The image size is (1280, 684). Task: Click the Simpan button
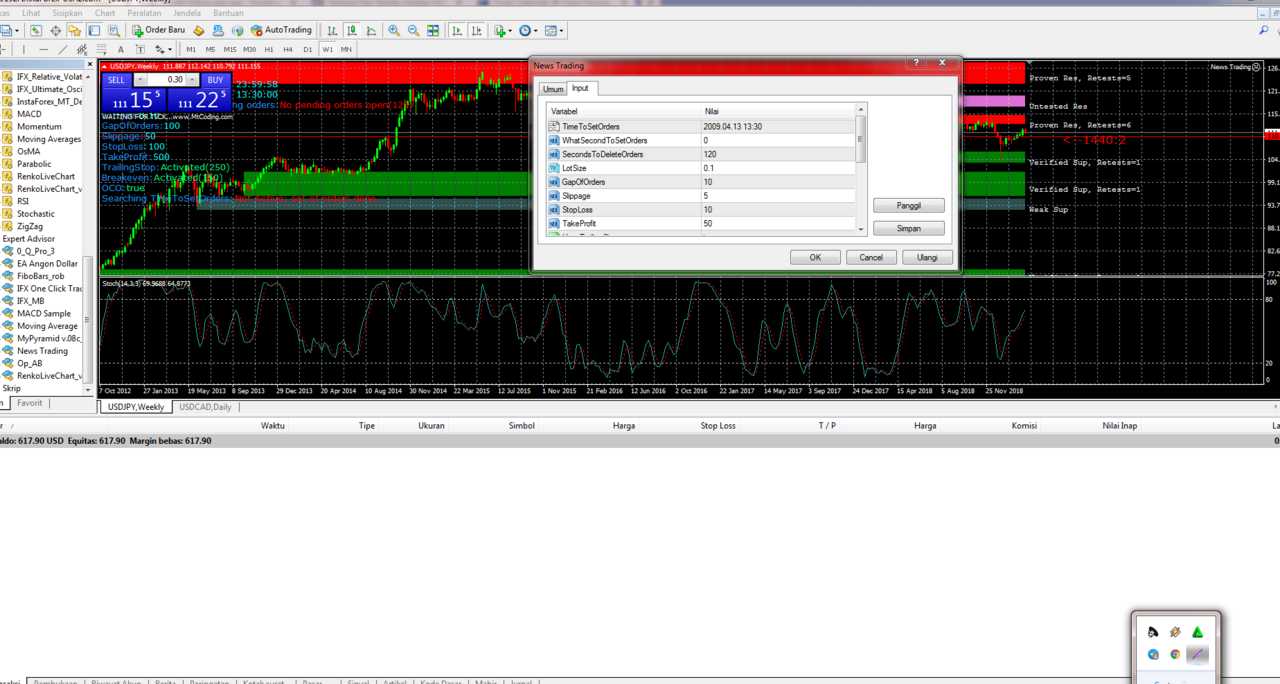click(908, 228)
